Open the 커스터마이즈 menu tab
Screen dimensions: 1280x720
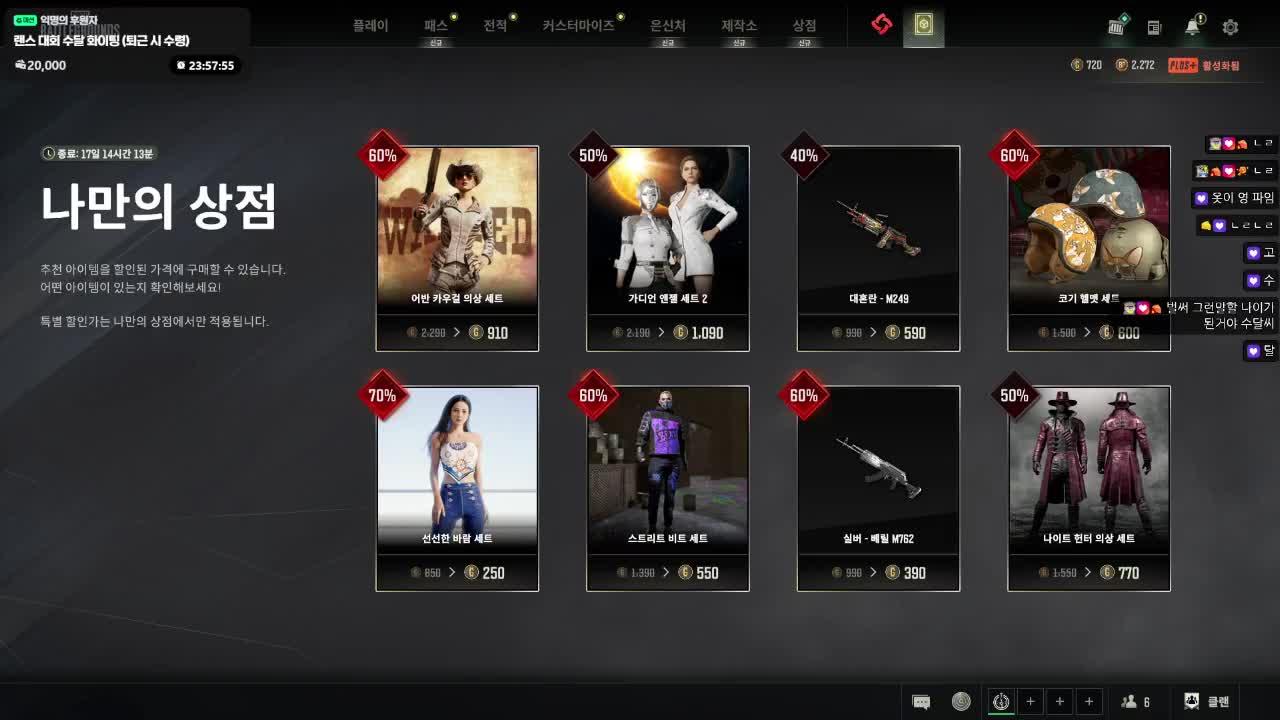click(578, 26)
